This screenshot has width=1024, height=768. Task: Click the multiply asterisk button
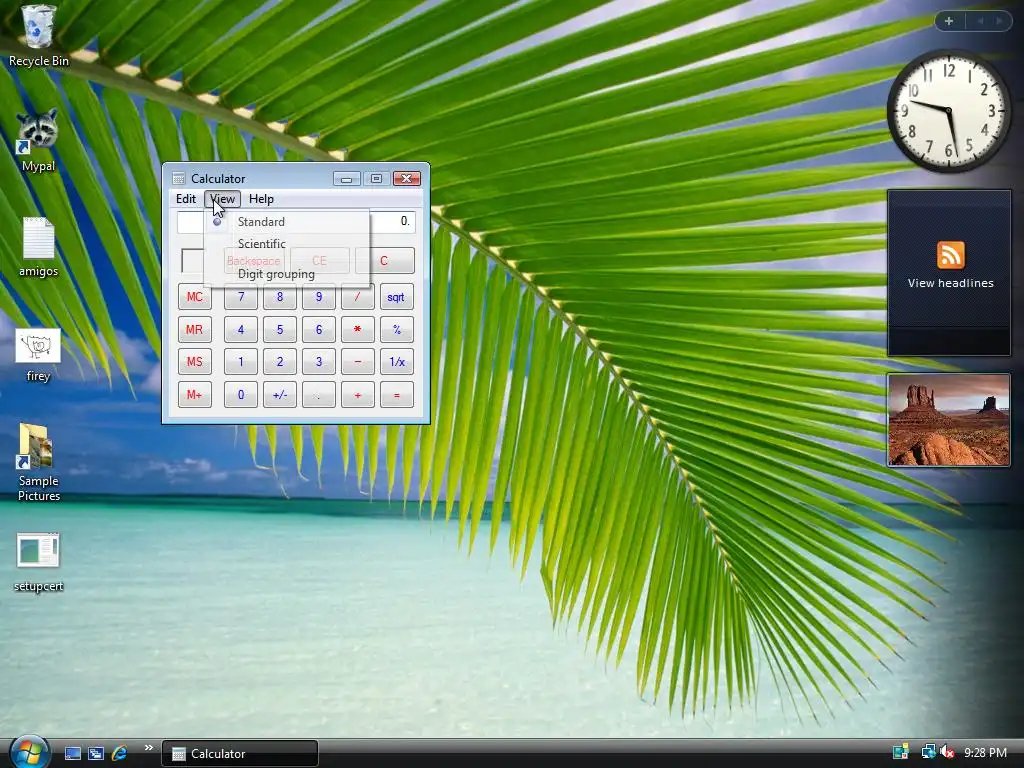click(x=357, y=330)
